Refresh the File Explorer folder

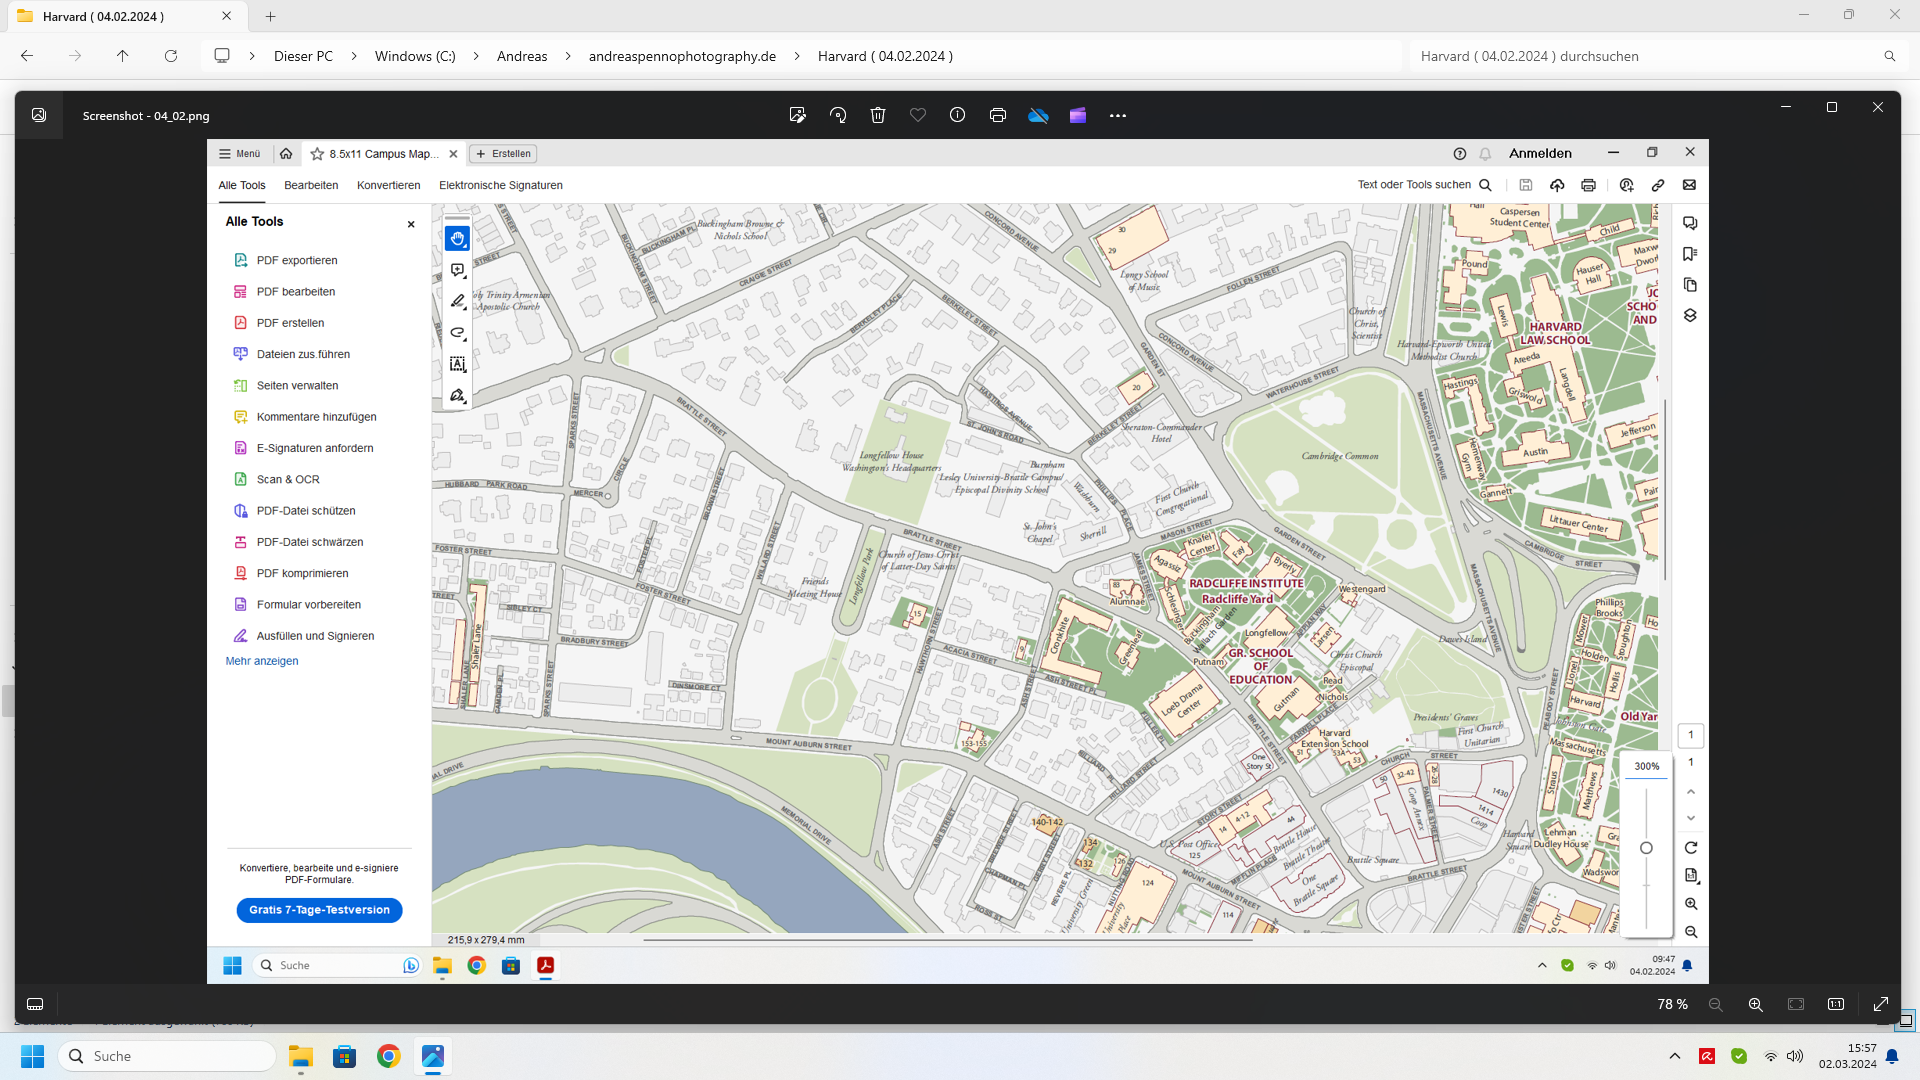171,56
